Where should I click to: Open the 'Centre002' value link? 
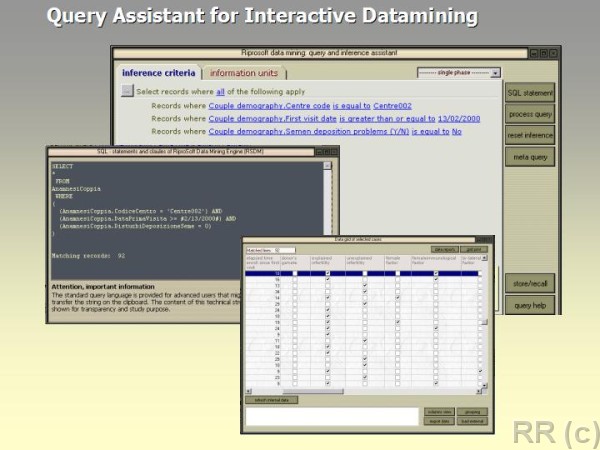391,105
